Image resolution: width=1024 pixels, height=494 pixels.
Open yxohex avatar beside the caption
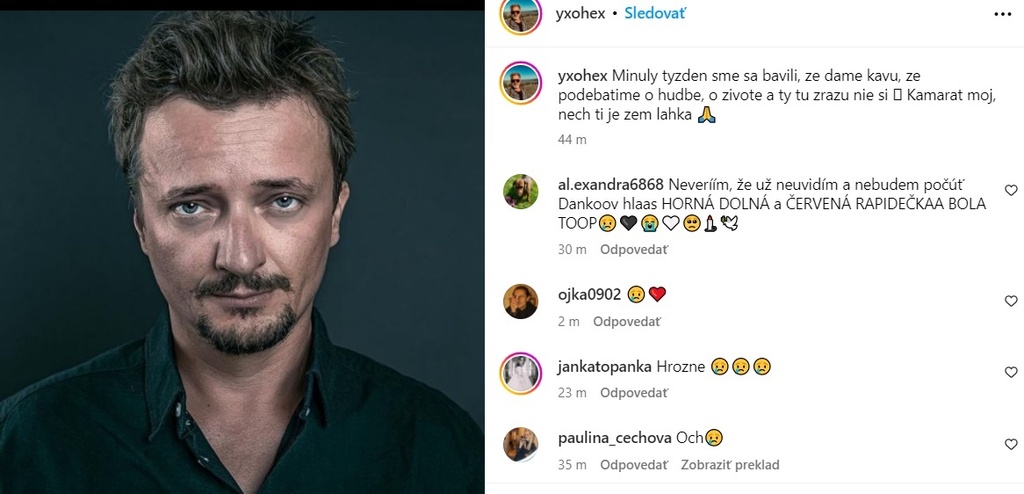tap(520, 83)
